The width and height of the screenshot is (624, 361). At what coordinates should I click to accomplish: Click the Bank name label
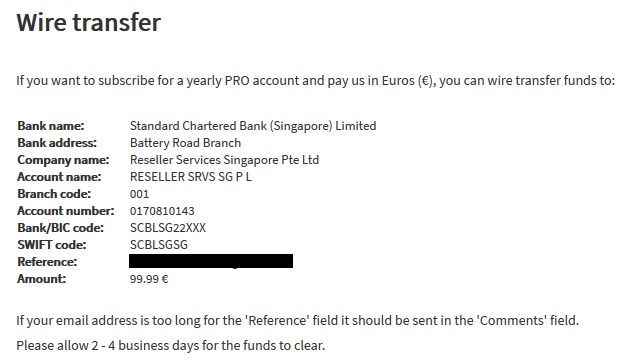[x=51, y=126]
